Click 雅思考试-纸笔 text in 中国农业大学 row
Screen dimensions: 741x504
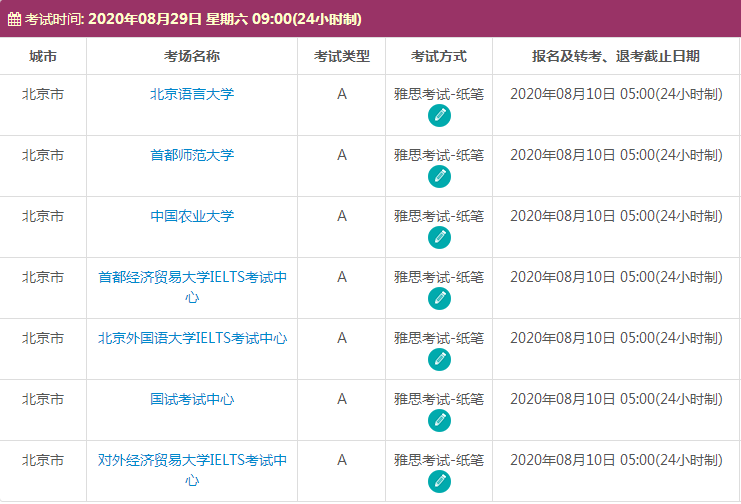click(x=439, y=216)
